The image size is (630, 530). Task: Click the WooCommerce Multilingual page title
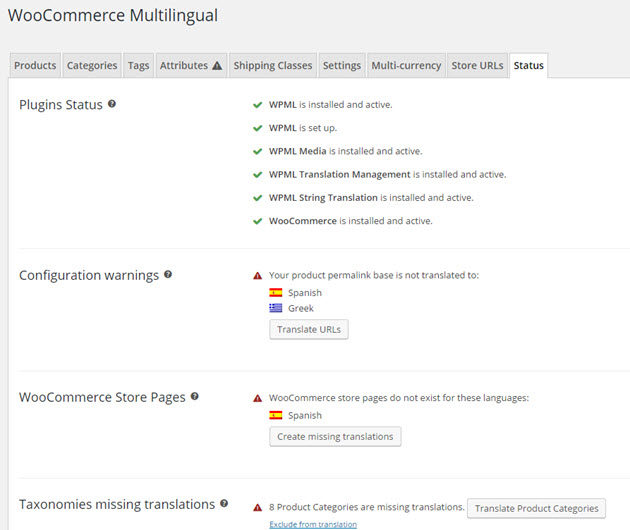coord(113,16)
